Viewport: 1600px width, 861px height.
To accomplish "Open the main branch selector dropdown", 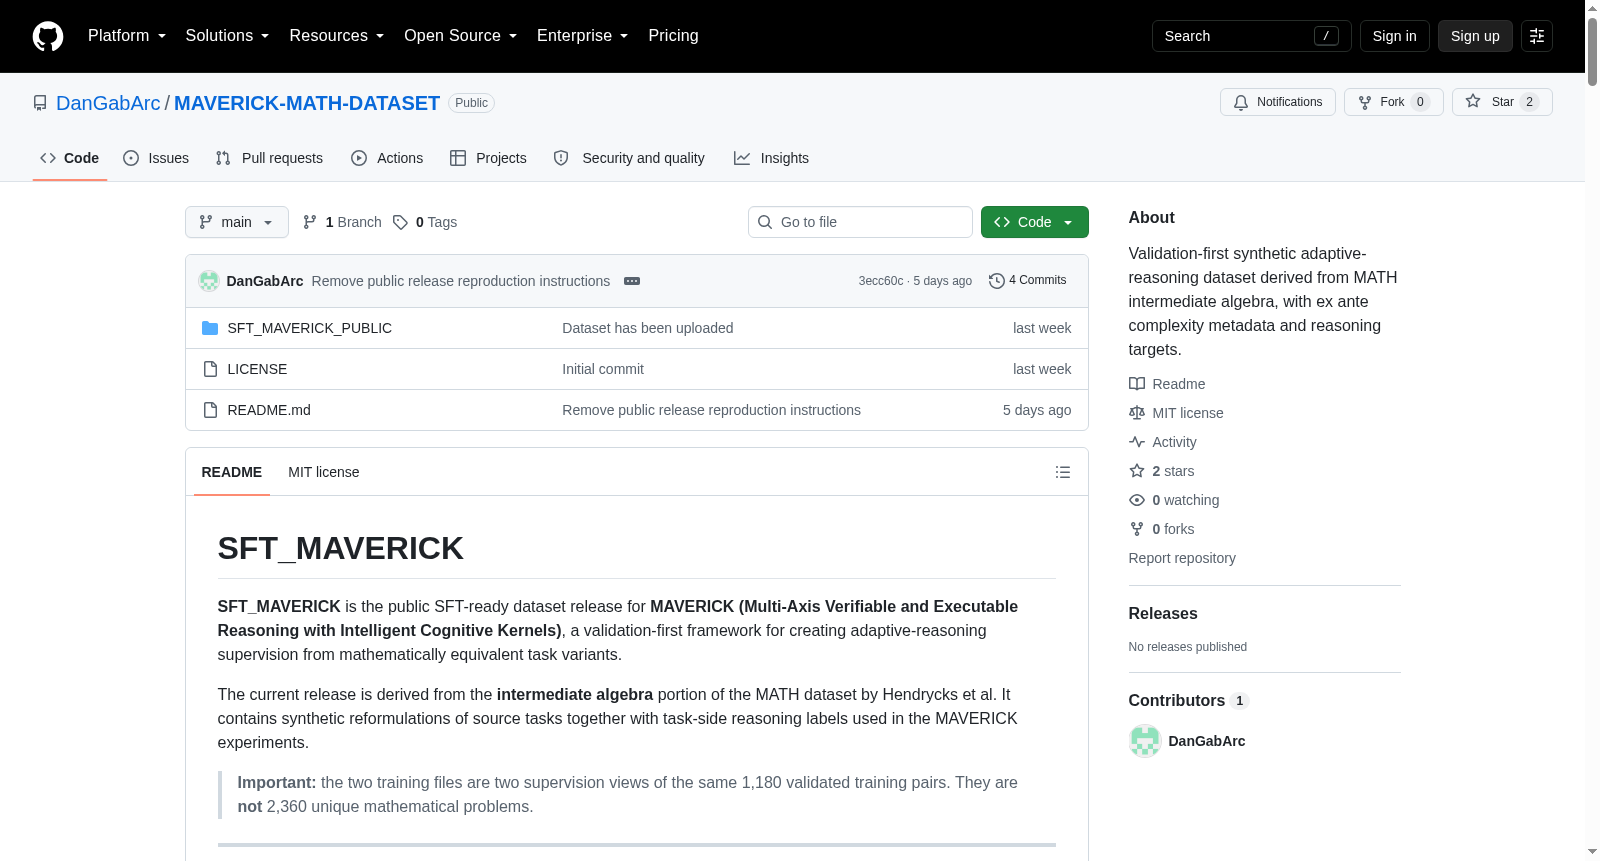I will click(x=237, y=222).
